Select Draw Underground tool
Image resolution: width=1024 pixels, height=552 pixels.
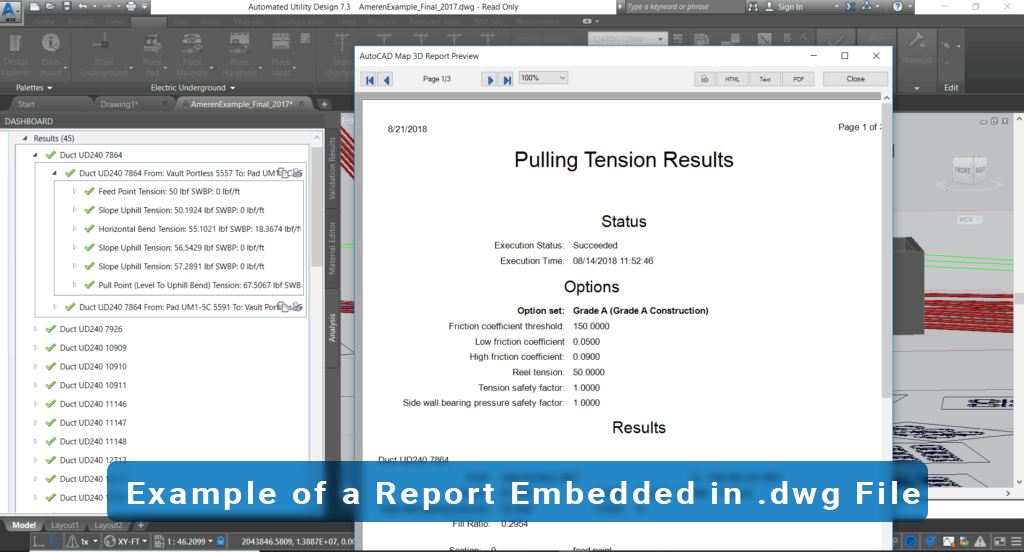103,55
